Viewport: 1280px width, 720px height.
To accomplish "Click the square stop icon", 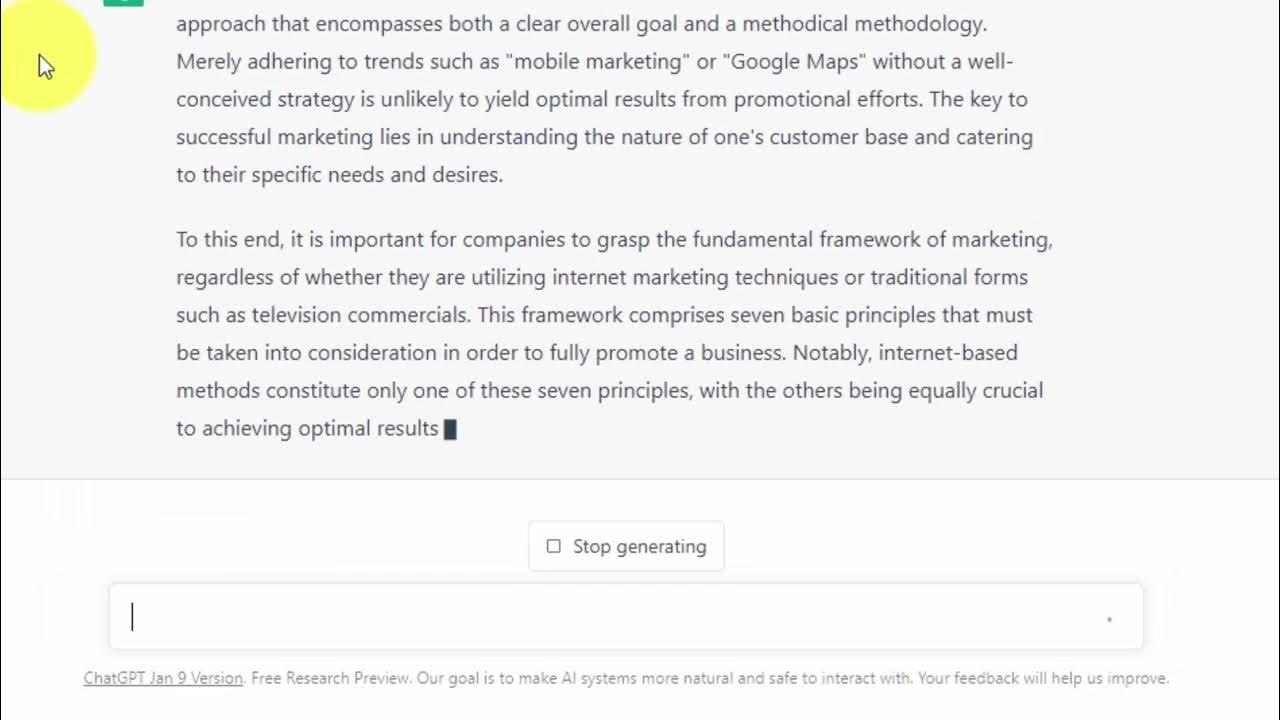I will (x=553, y=546).
